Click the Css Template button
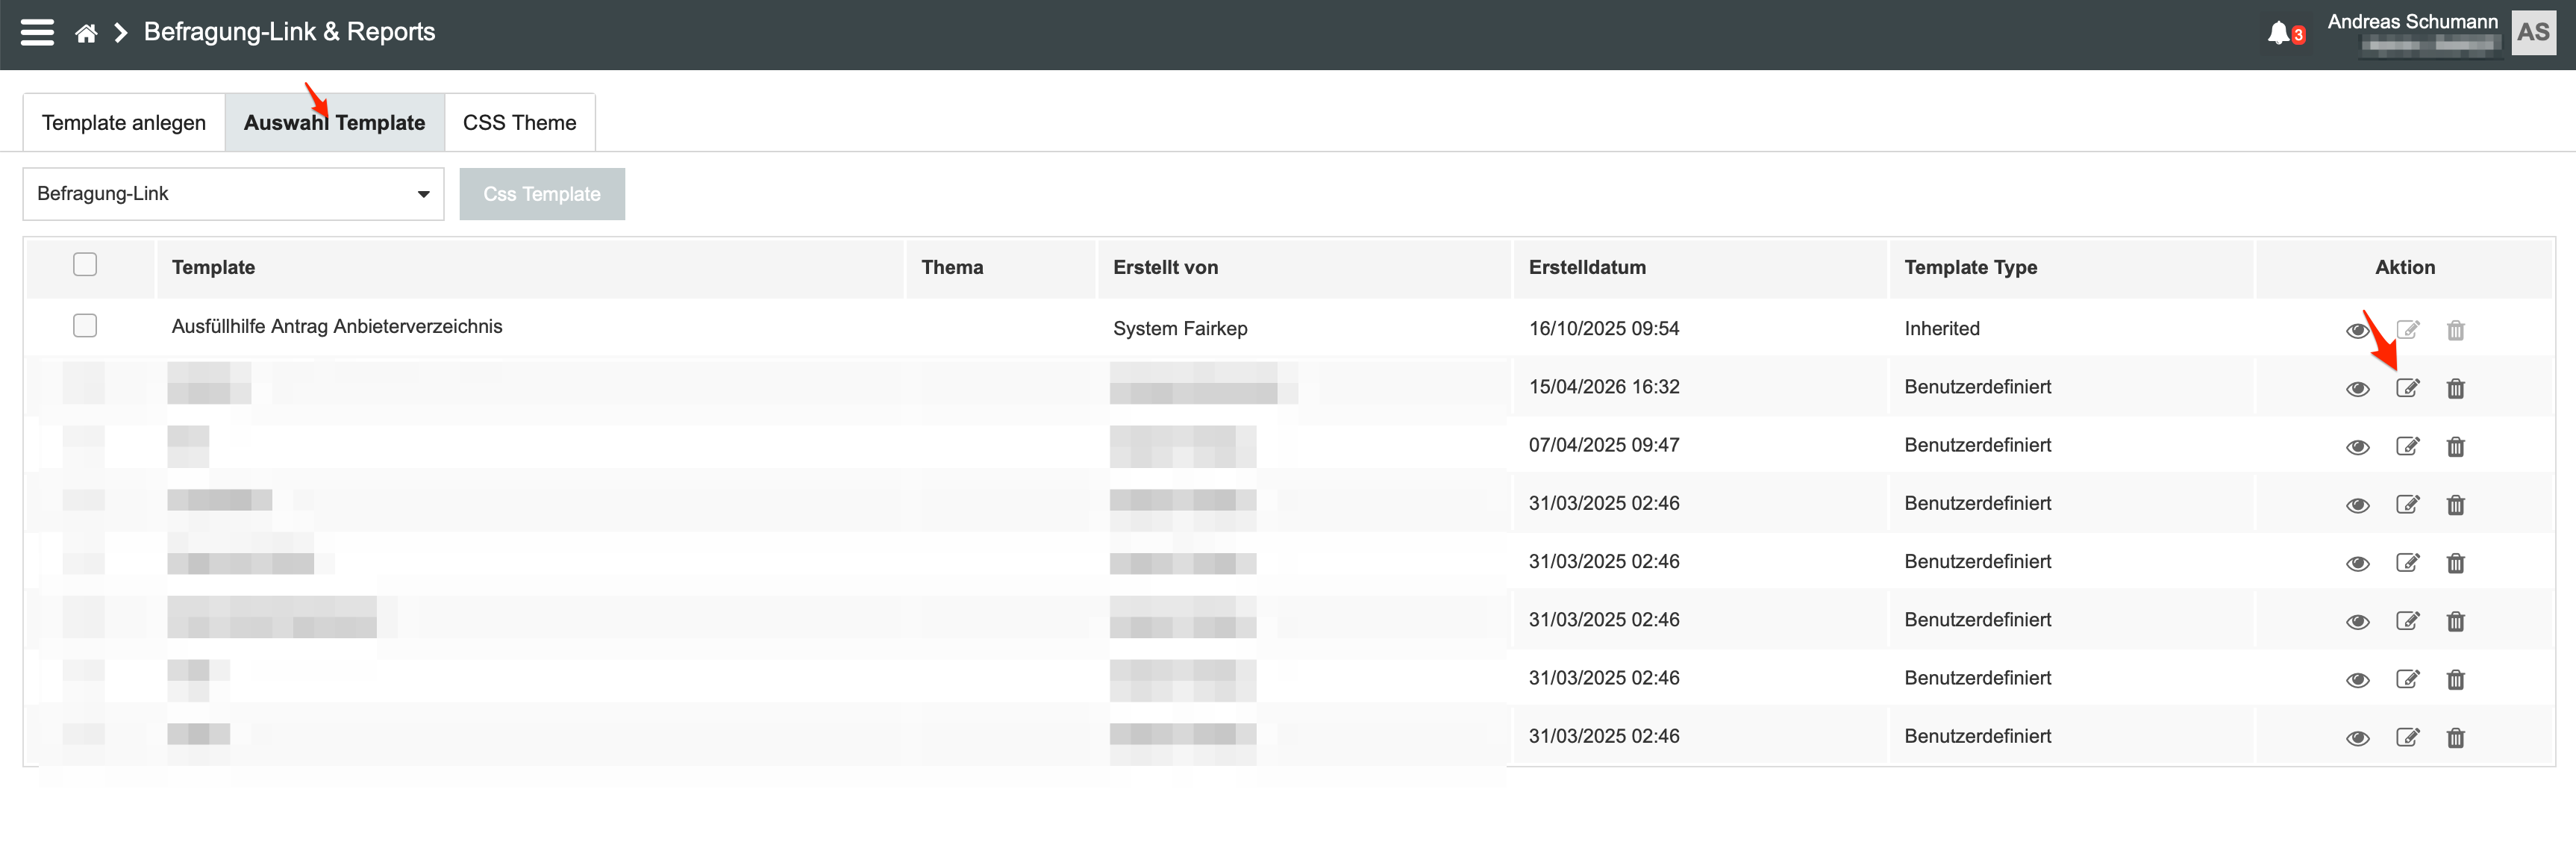Screen dimensions: 2576x851 pos(542,194)
